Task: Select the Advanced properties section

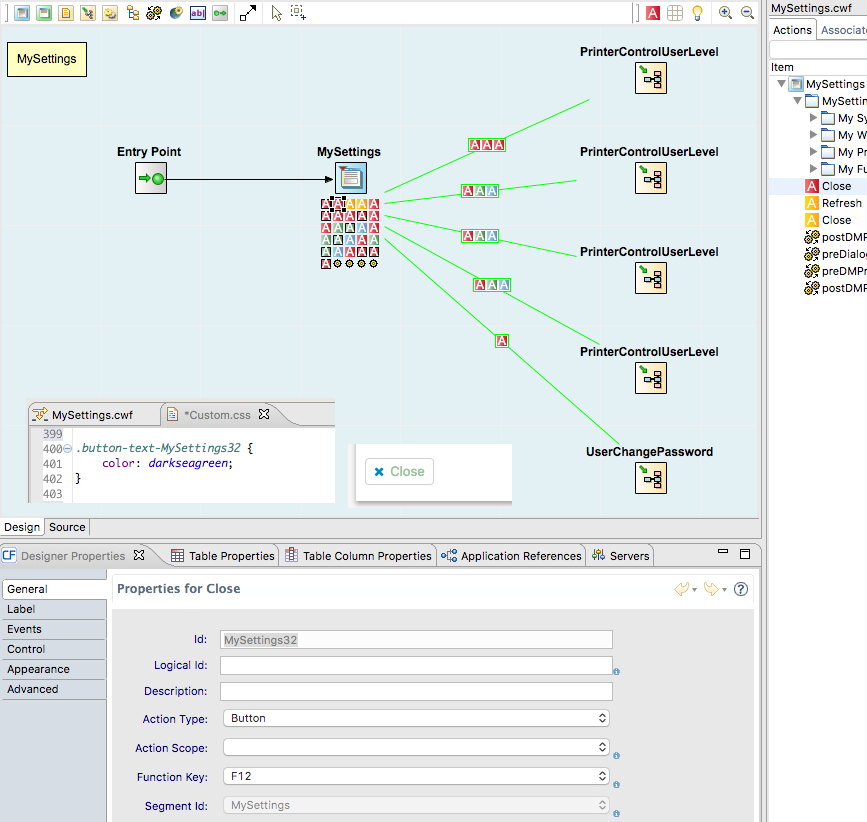Action: pyautogui.click(x=54, y=689)
